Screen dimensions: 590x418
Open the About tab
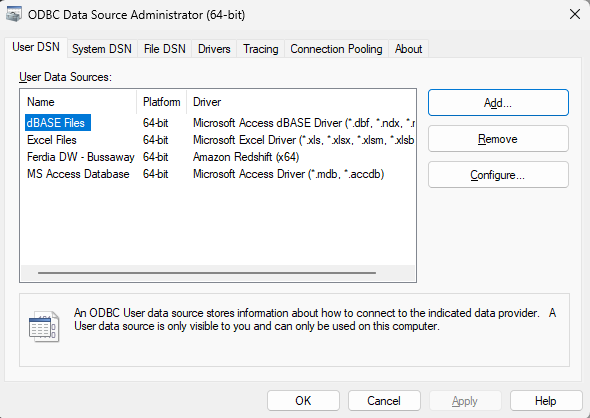tap(408, 49)
